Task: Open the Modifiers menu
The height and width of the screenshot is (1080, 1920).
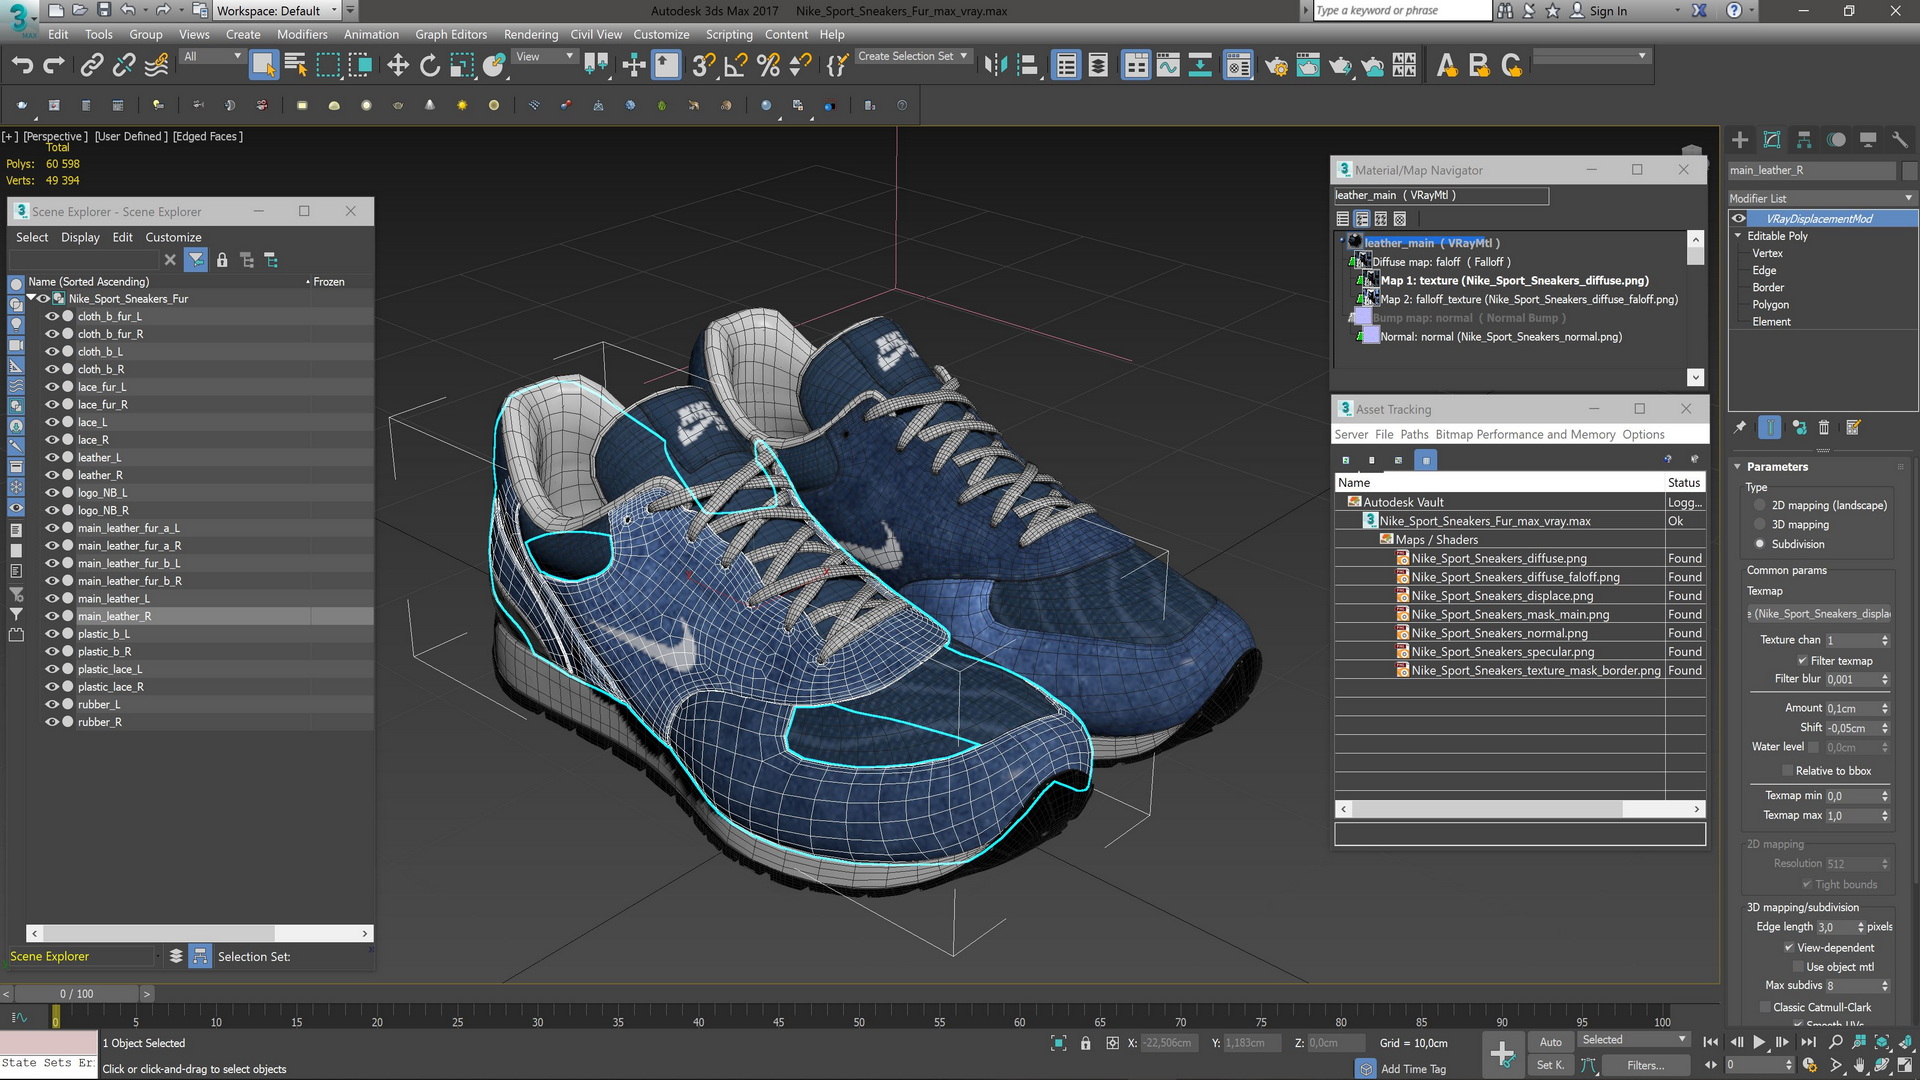Action: point(302,34)
